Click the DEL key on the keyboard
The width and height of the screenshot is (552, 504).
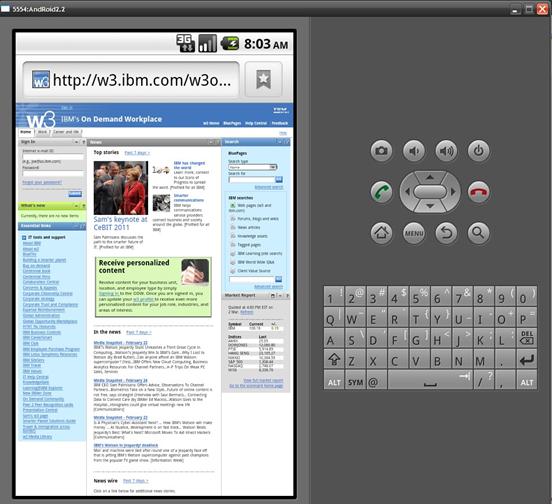tap(527, 338)
